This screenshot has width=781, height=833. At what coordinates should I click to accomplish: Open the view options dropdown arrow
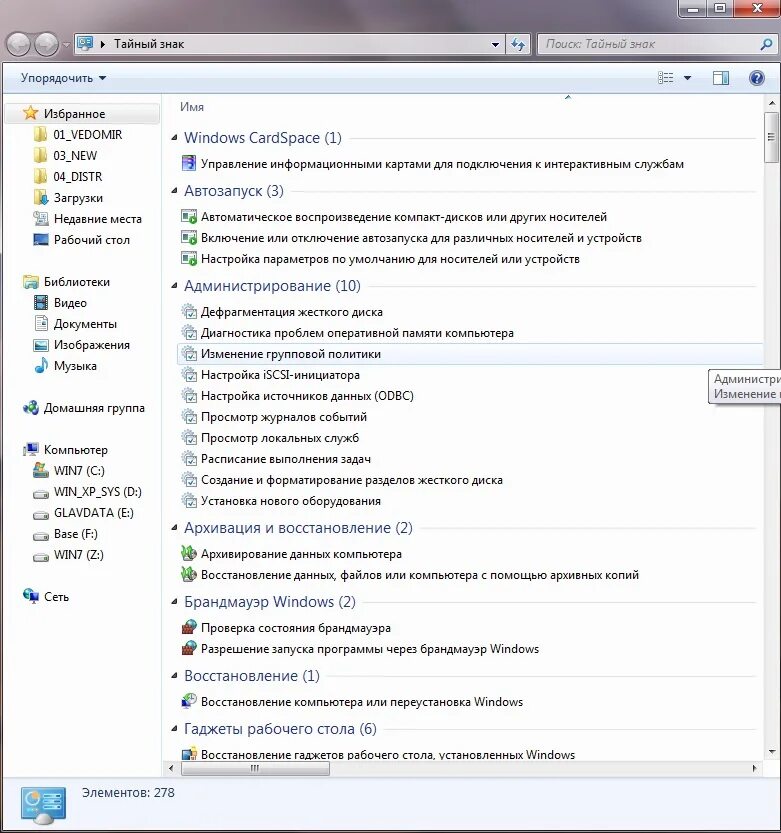687,78
